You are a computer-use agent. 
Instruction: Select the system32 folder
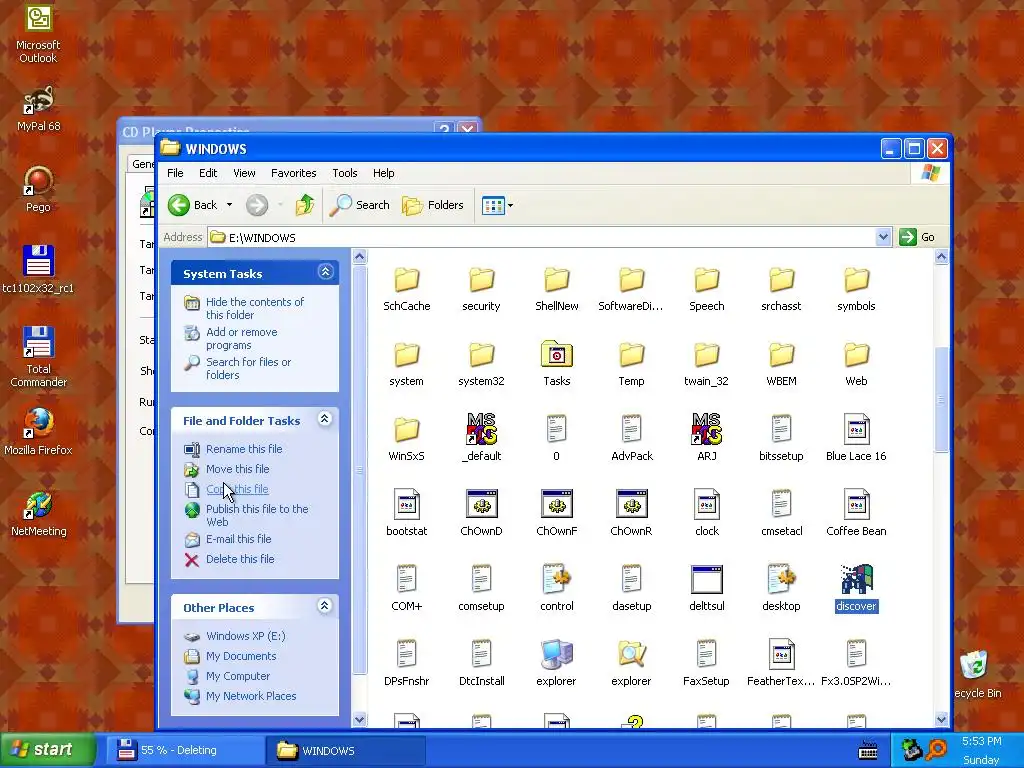(x=481, y=364)
